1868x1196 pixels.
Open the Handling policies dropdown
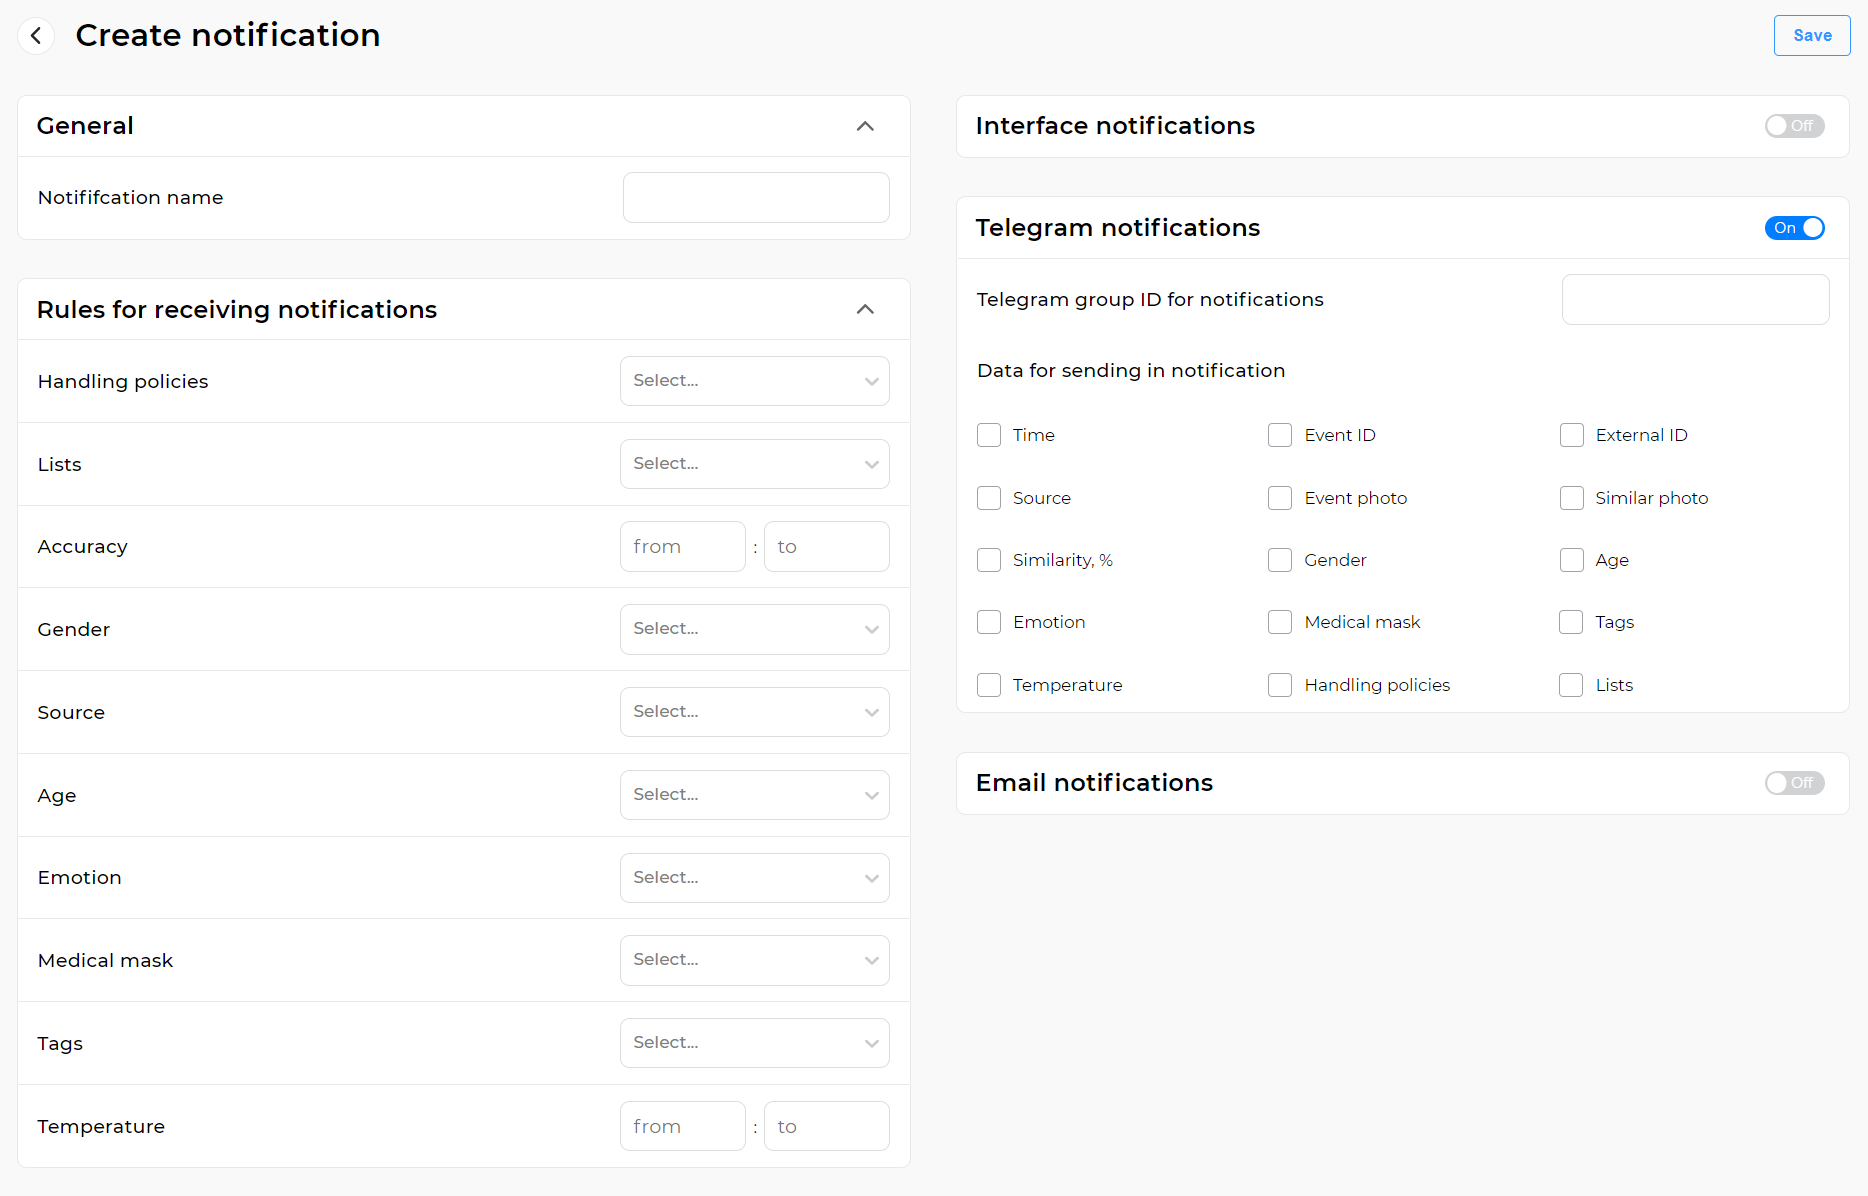coord(754,380)
